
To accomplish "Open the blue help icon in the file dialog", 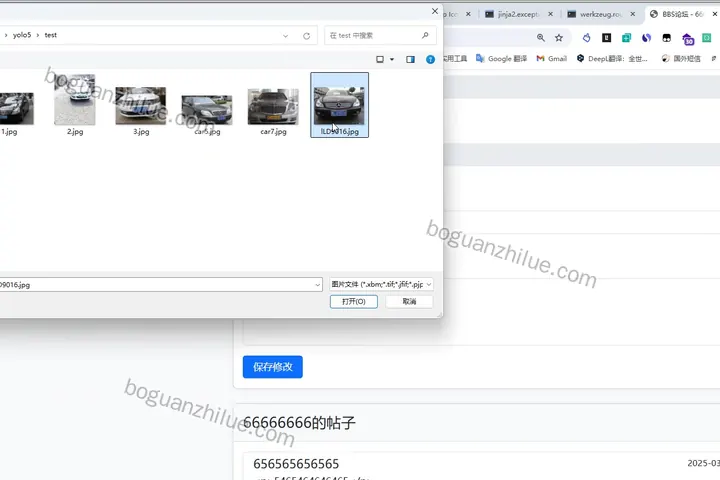I will (x=430, y=59).
